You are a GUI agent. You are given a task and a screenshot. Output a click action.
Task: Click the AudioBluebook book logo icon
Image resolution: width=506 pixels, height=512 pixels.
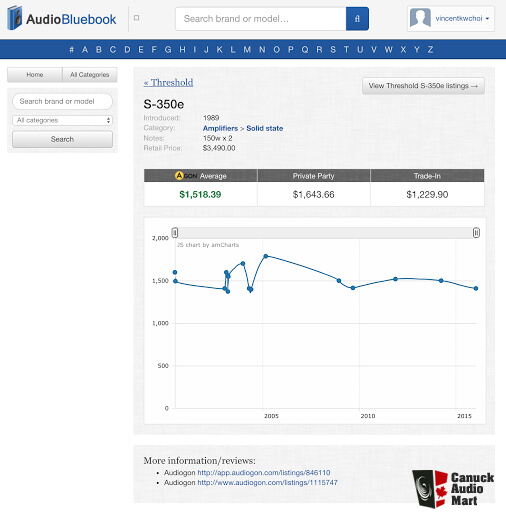pos(15,18)
